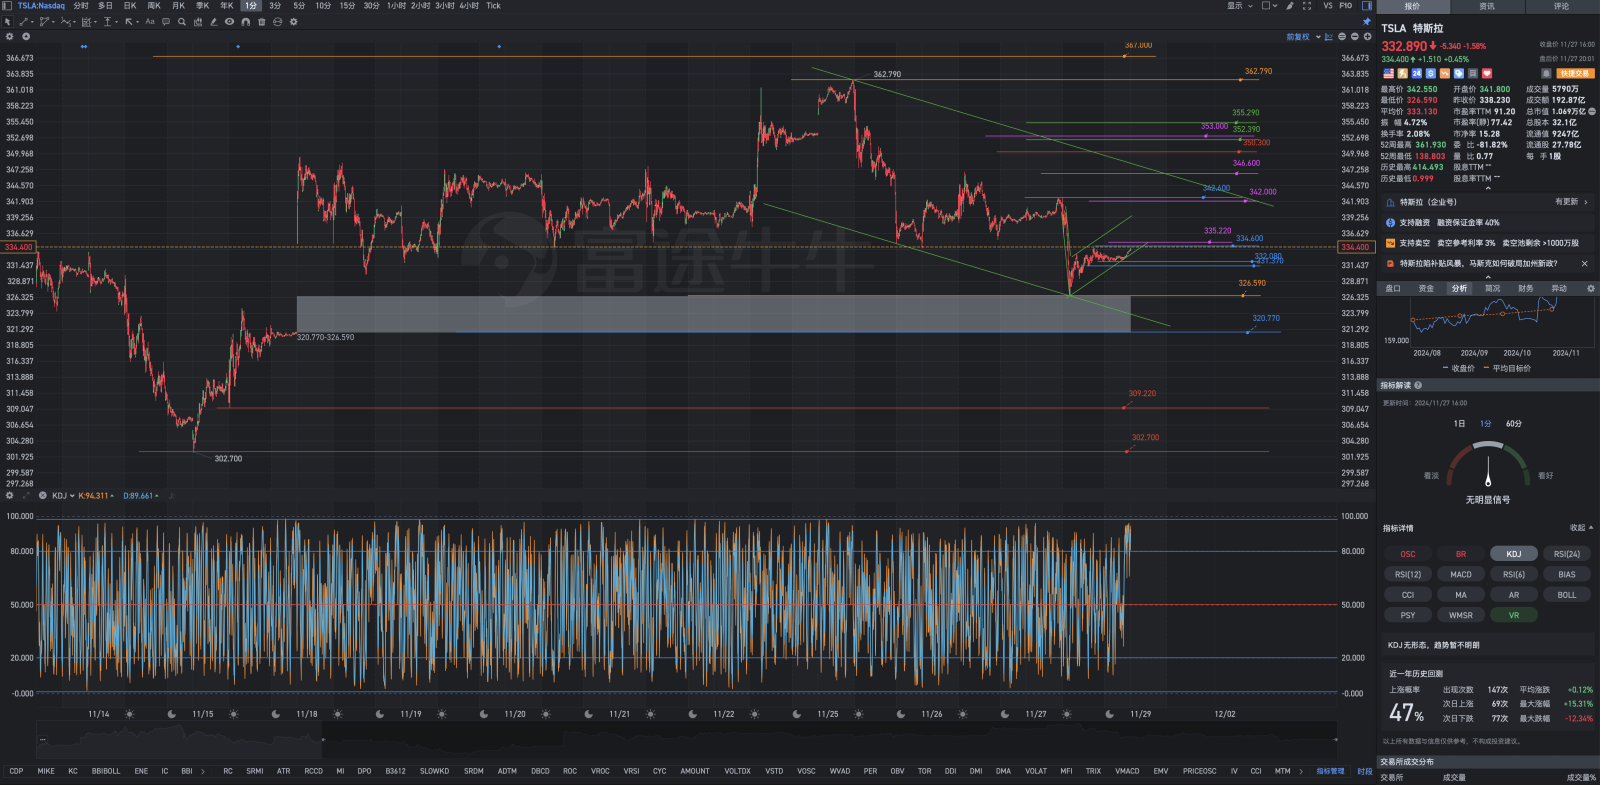Dismiss the Tesla news headline banner
This screenshot has width=1600, height=785.
pyautogui.click(x=1584, y=264)
